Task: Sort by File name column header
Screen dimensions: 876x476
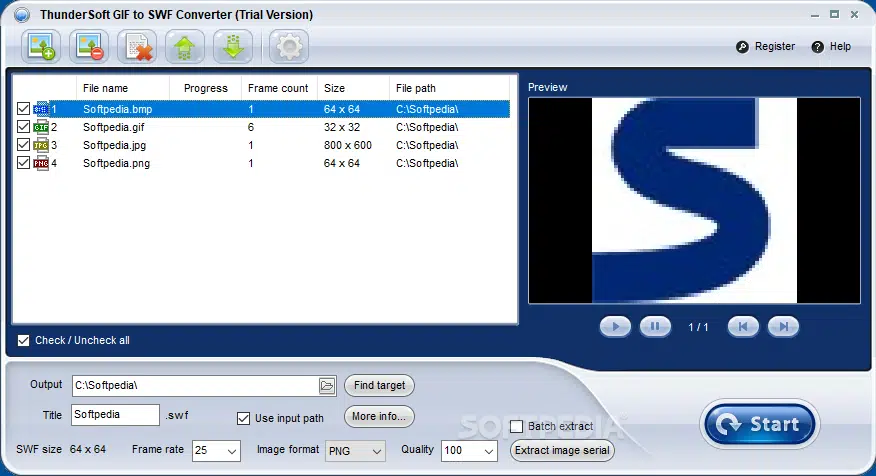Action: [x=122, y=88]
